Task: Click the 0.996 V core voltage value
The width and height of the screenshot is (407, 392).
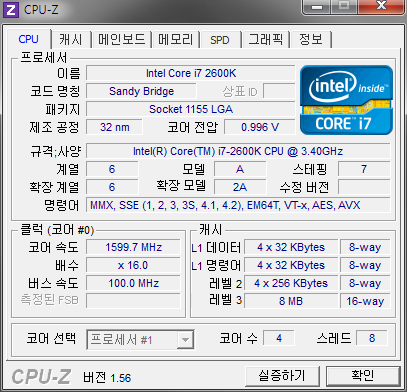Action: coord(260,127)
